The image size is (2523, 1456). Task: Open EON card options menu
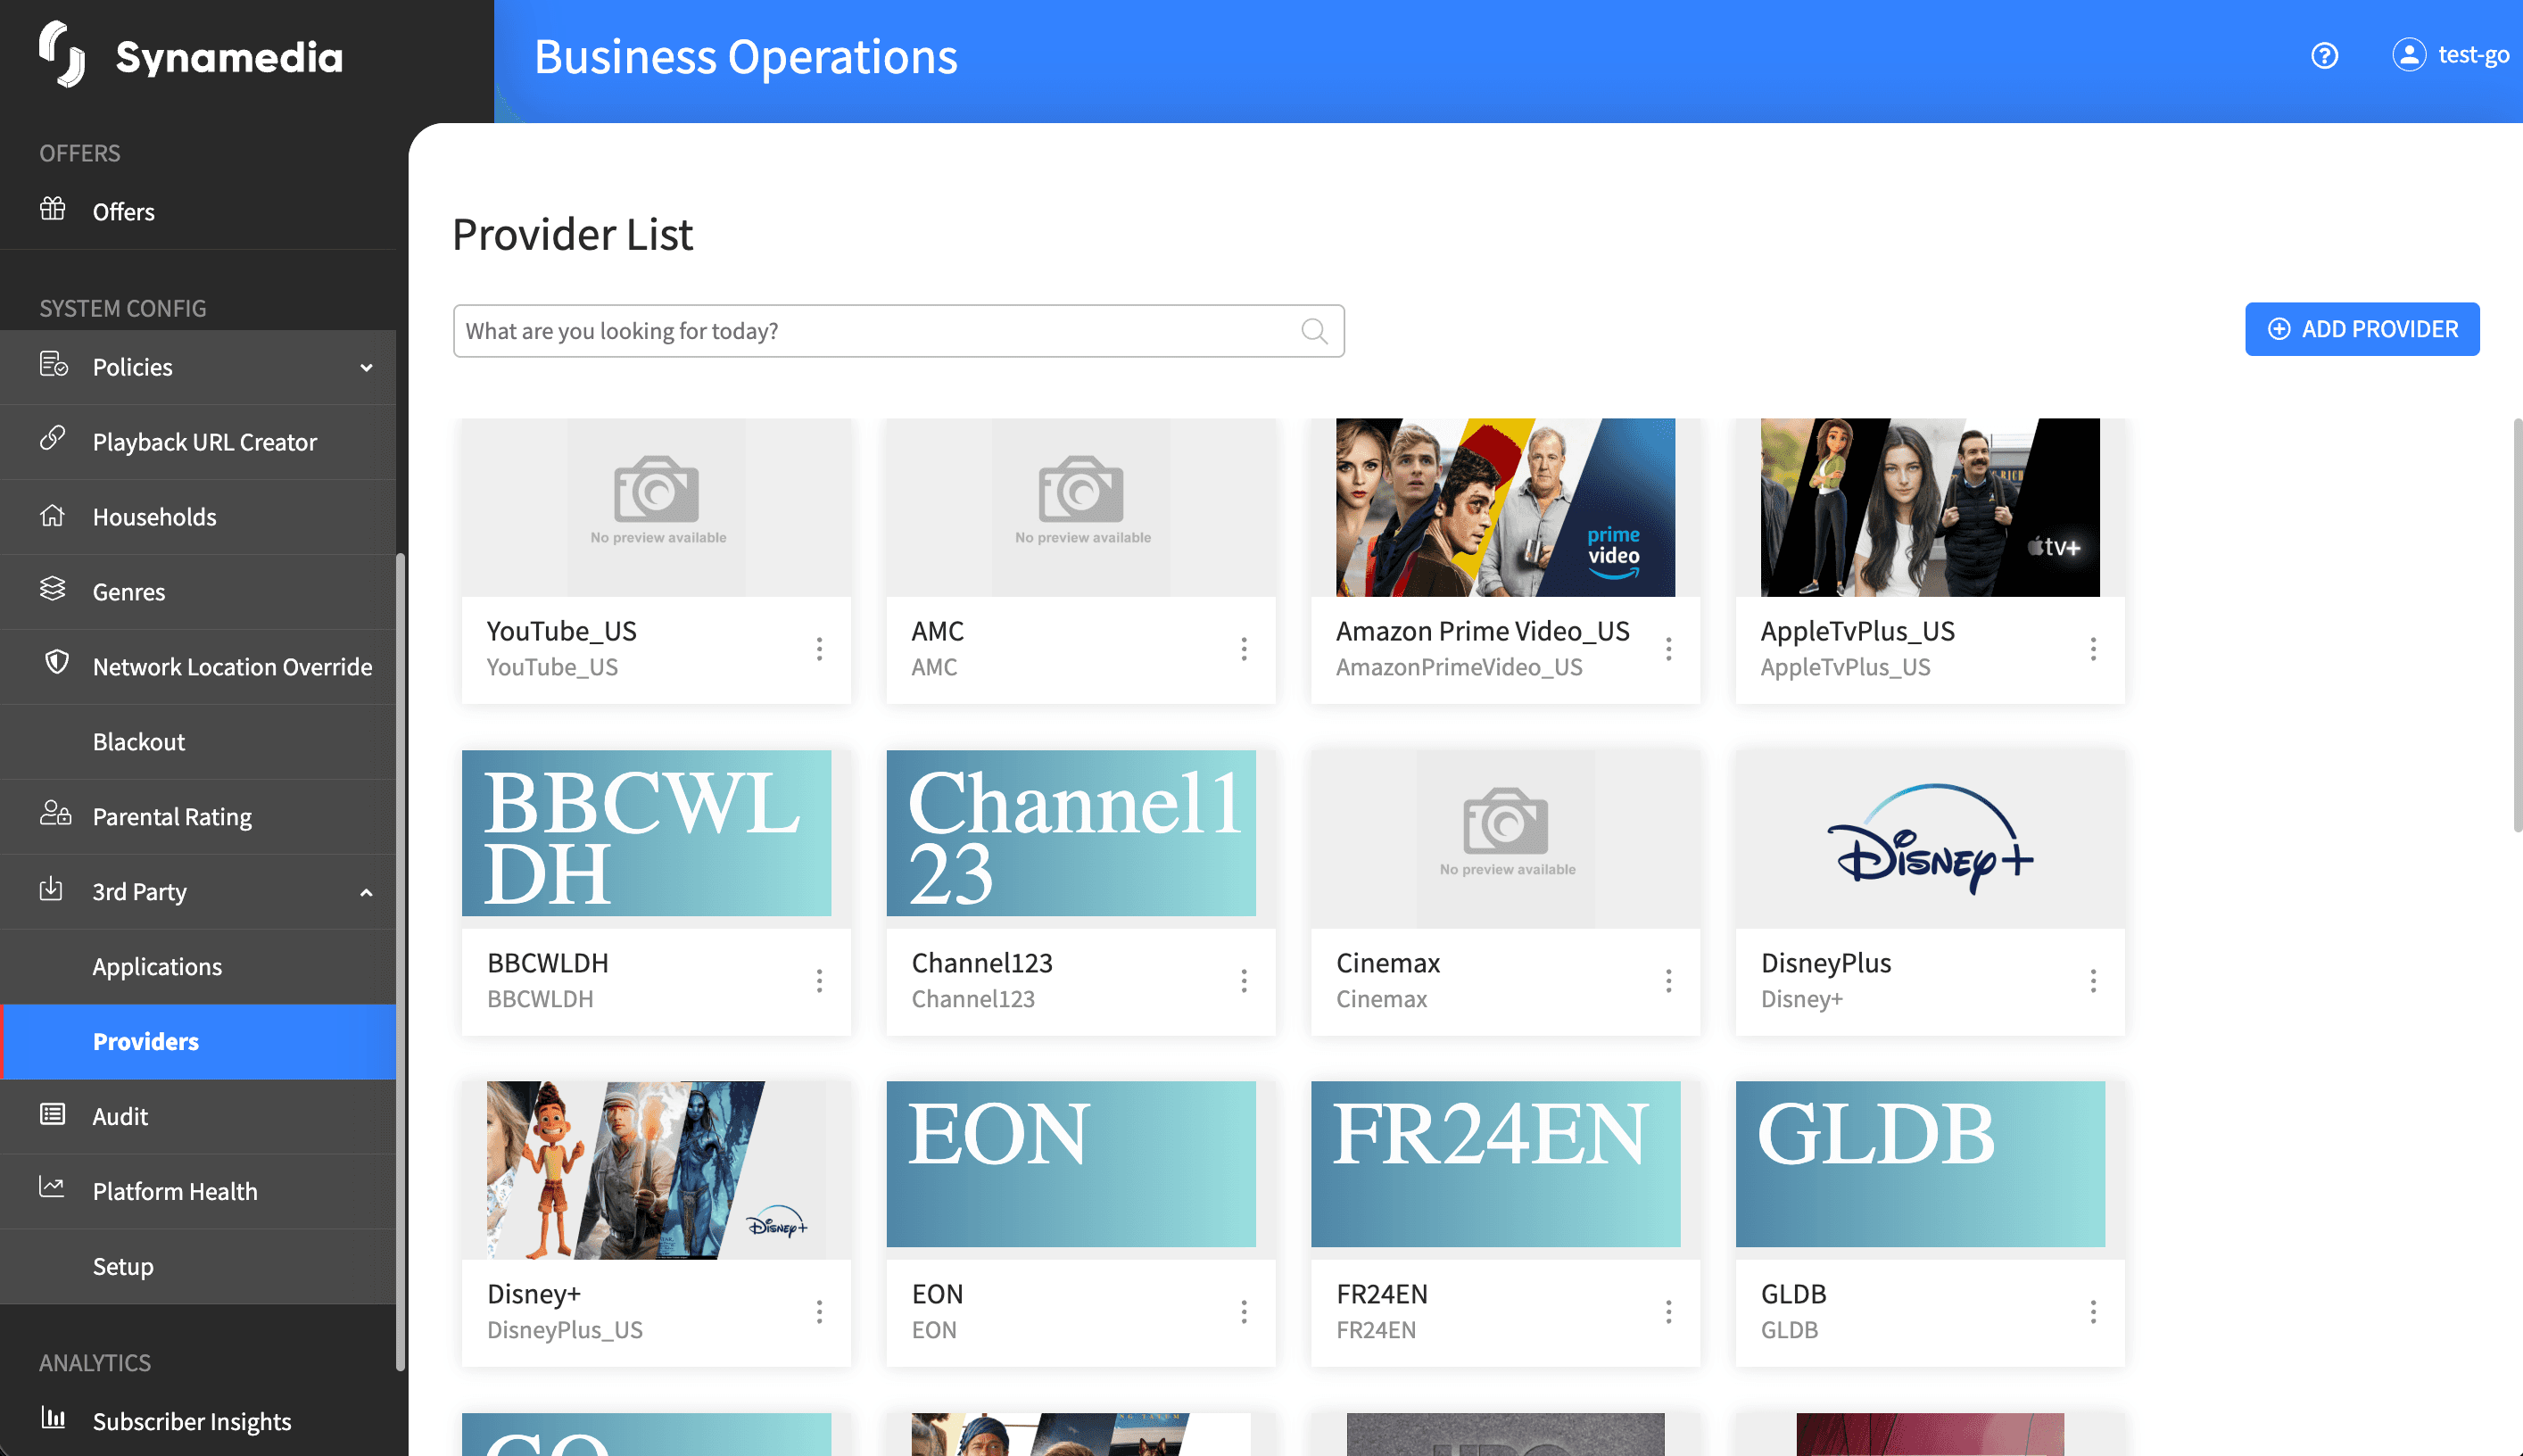pyautogui.click(x=1243, y=1312)
